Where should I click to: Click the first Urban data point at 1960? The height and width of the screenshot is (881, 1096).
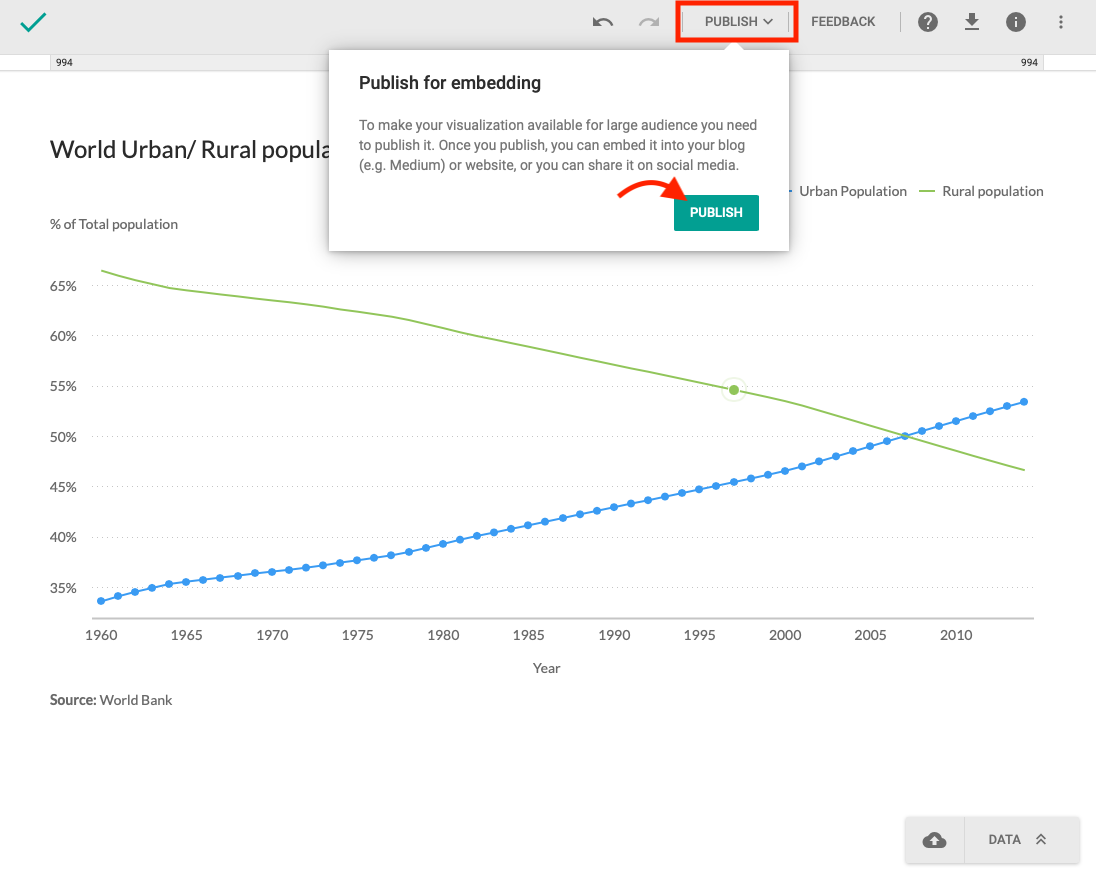coord(101,601)
